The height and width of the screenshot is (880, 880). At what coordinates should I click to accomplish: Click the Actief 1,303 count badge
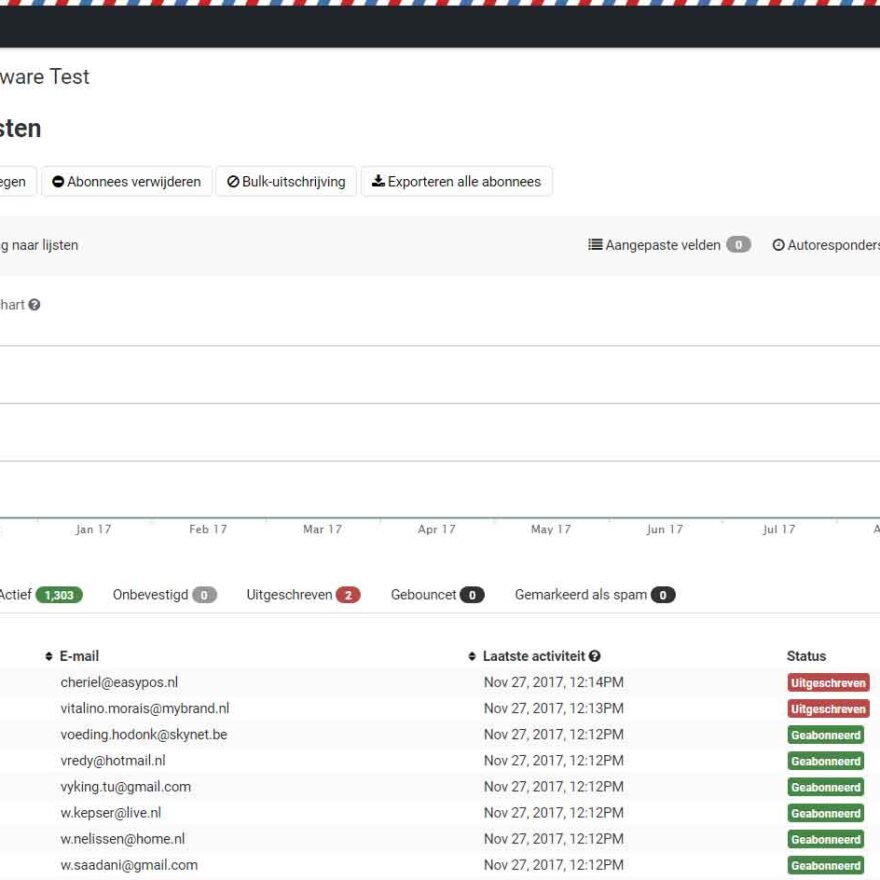click(59, 595)
